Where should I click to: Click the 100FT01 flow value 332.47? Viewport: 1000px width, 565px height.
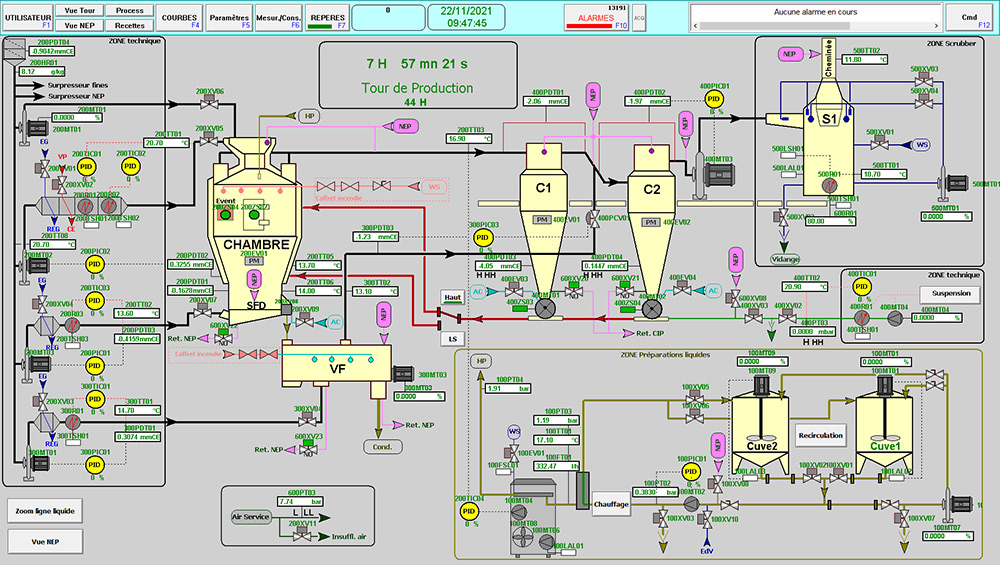coord(557,466)
